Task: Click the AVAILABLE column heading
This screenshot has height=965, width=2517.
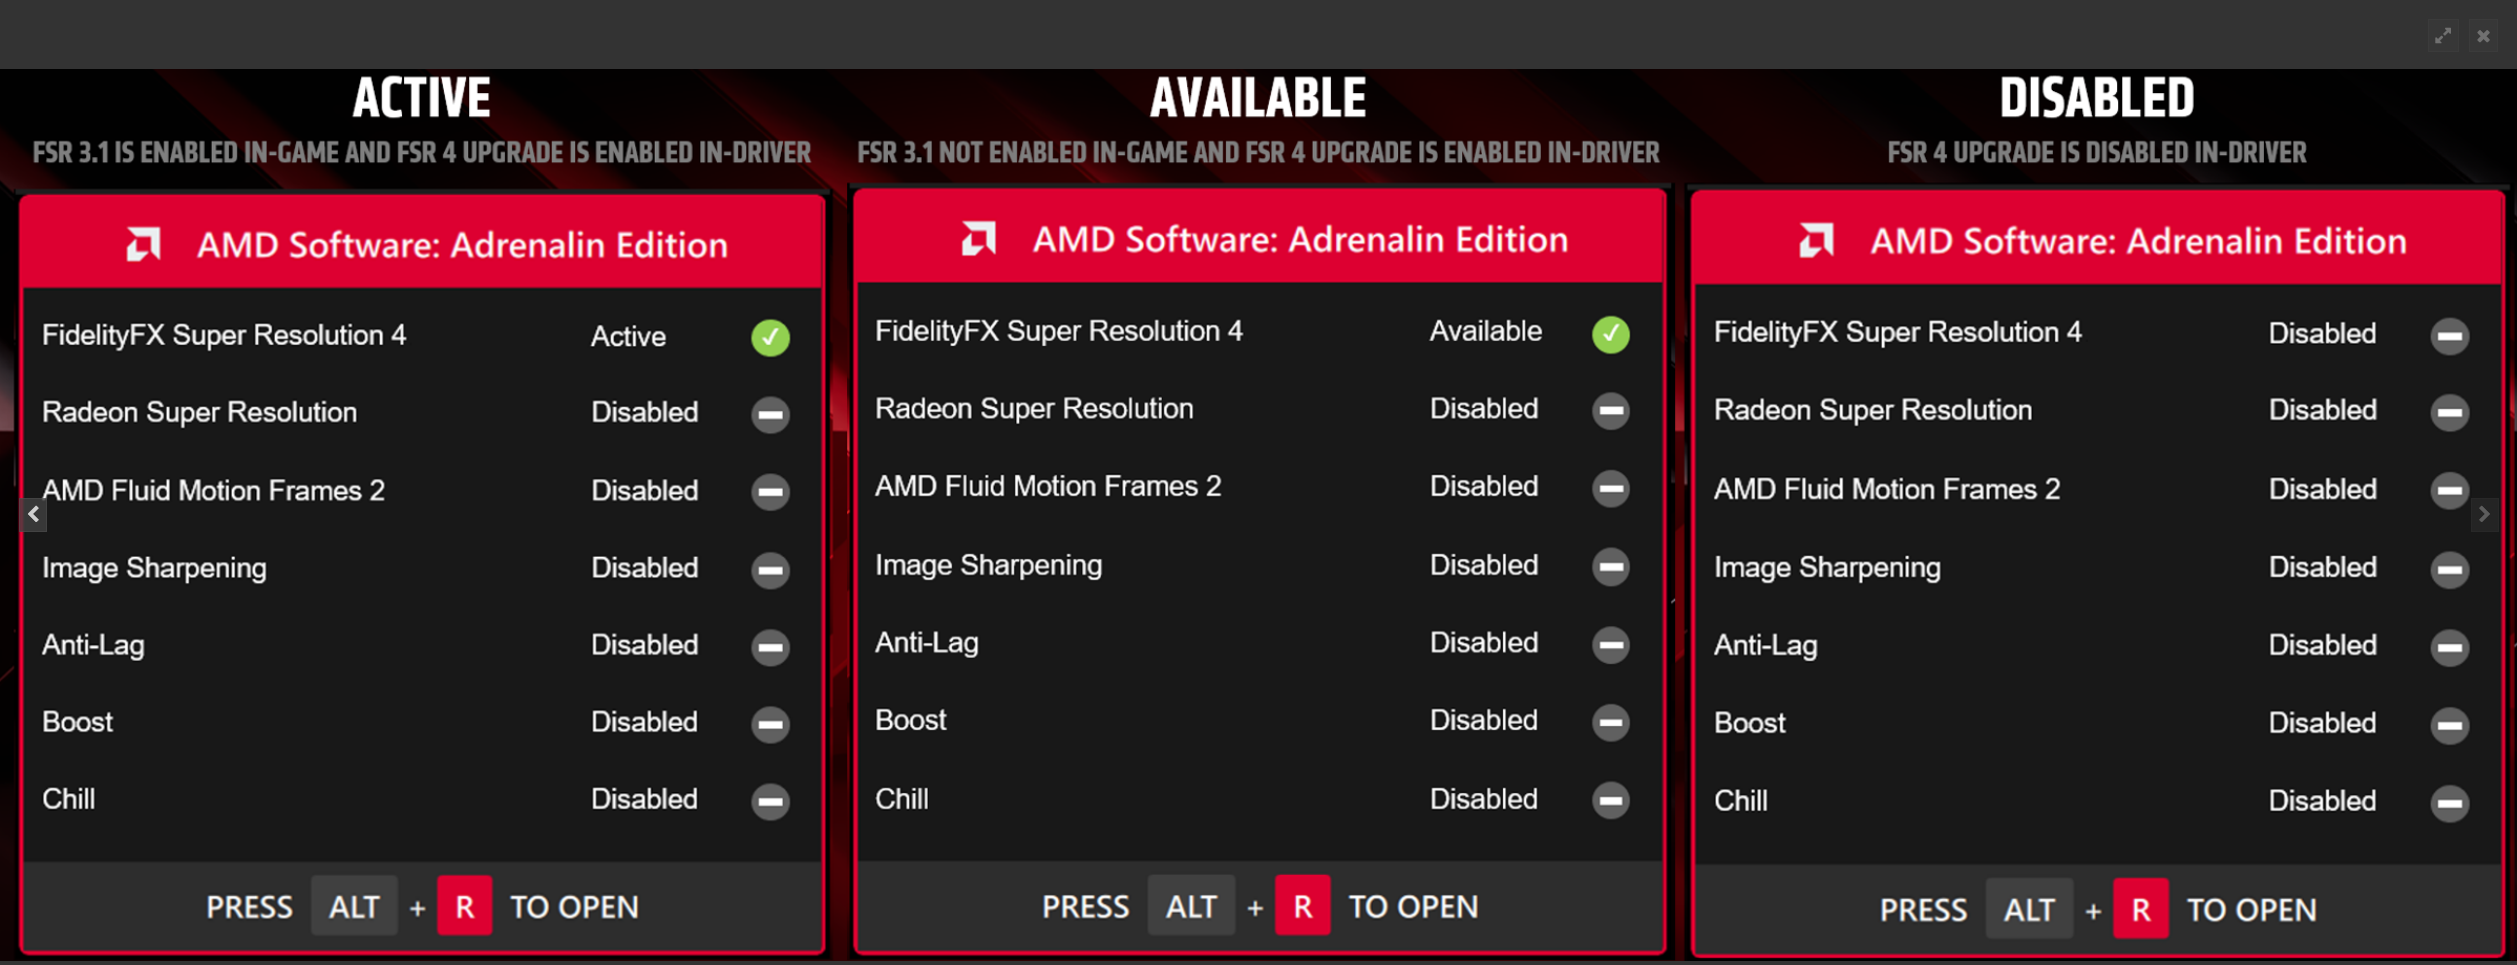Action: [1258, 98]
